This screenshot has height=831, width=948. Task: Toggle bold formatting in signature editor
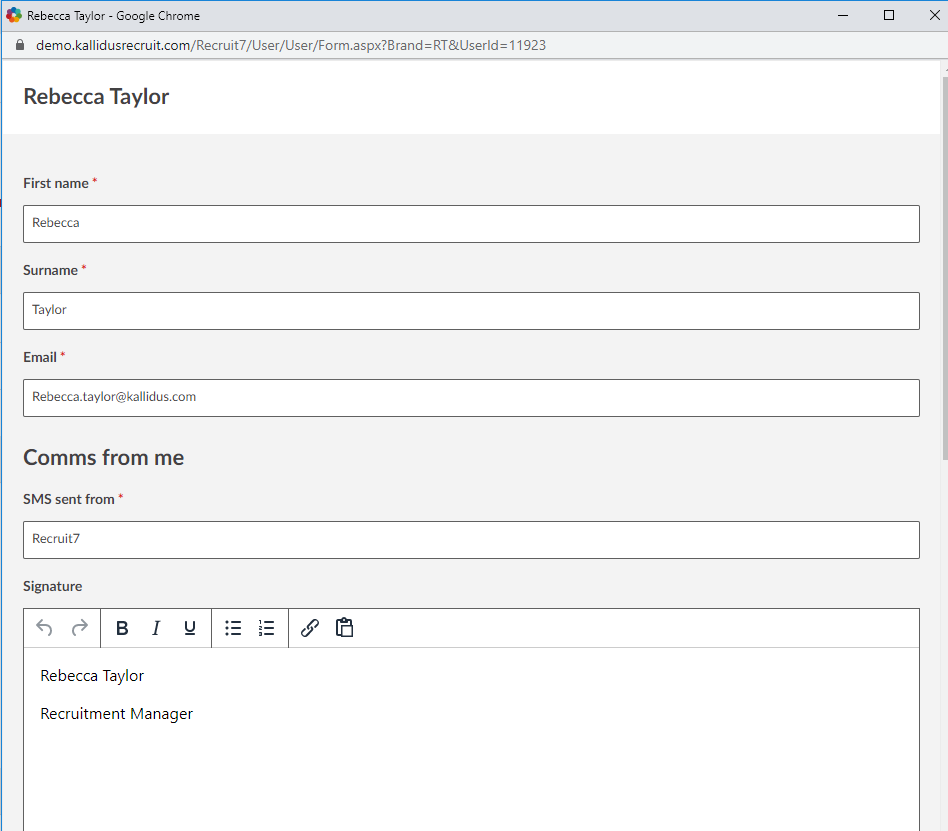click(122, 628)
